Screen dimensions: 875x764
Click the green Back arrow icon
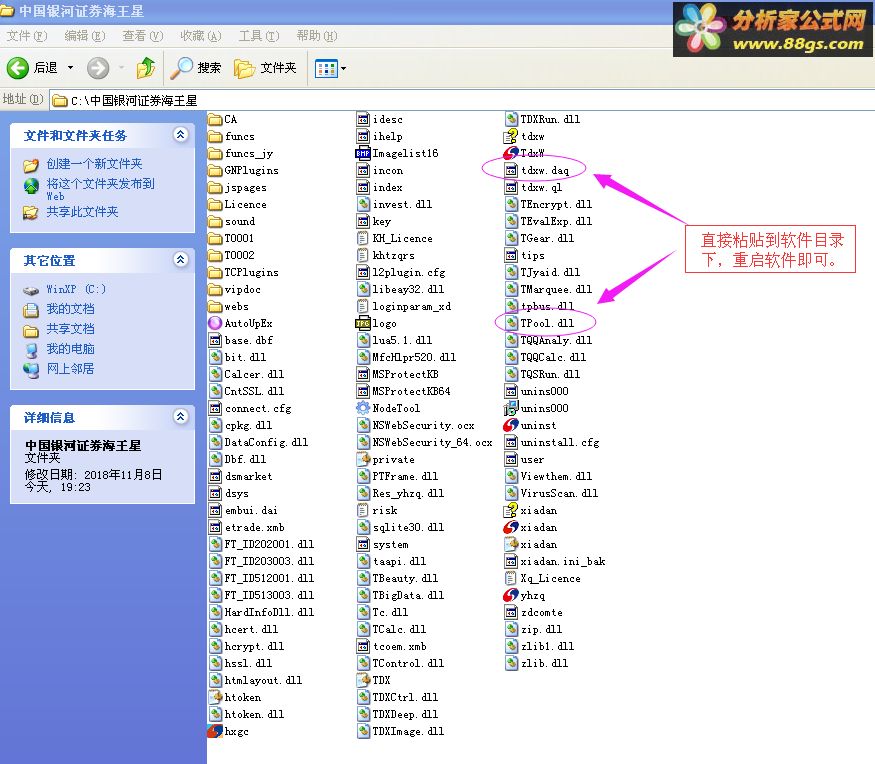pyautogui.click(x=17, y=68)
